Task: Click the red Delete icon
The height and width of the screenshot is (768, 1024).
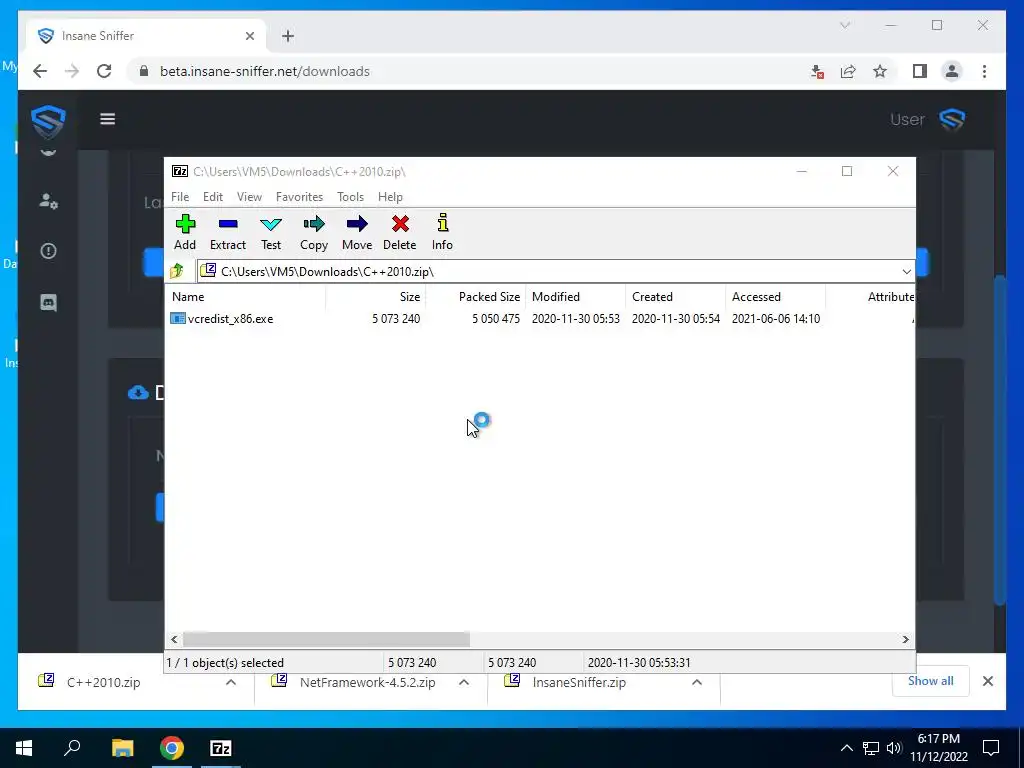Action: pyautogui.click(x=400, y=224)
